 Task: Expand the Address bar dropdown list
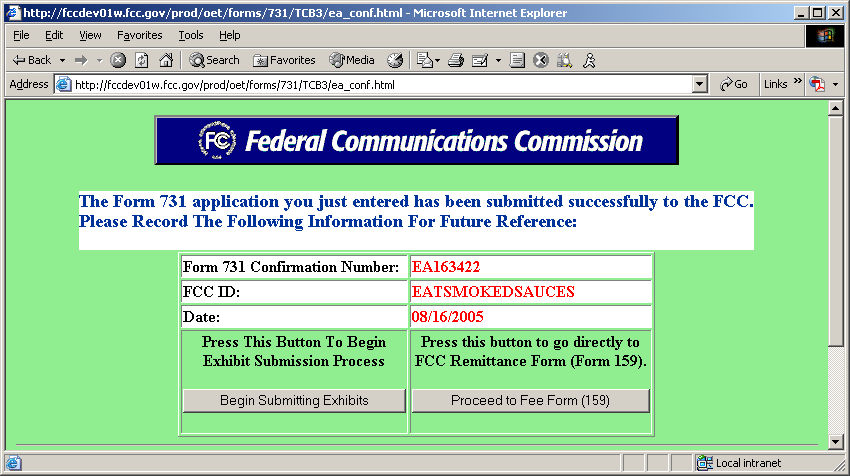click(x=700, y=85)
